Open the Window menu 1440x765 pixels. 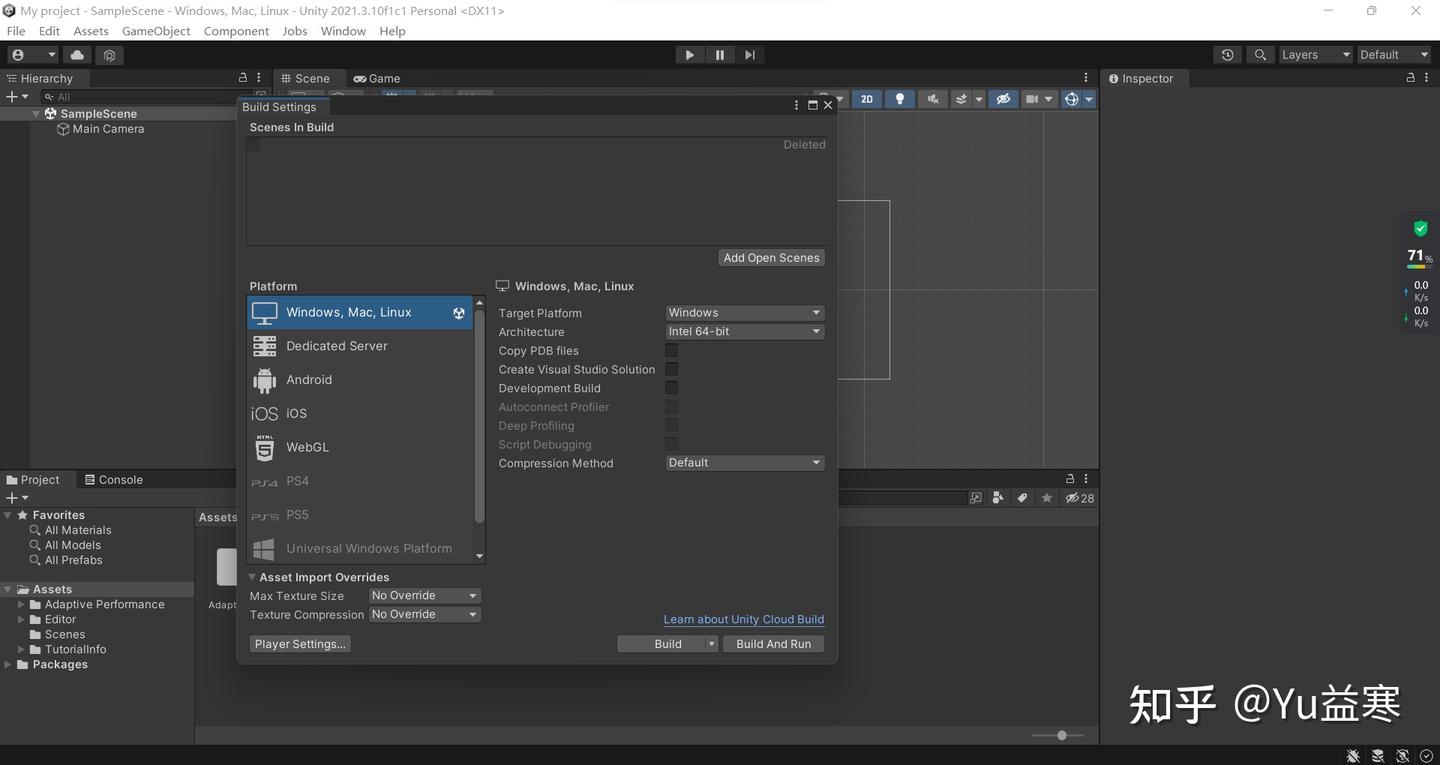click(343, 30)
